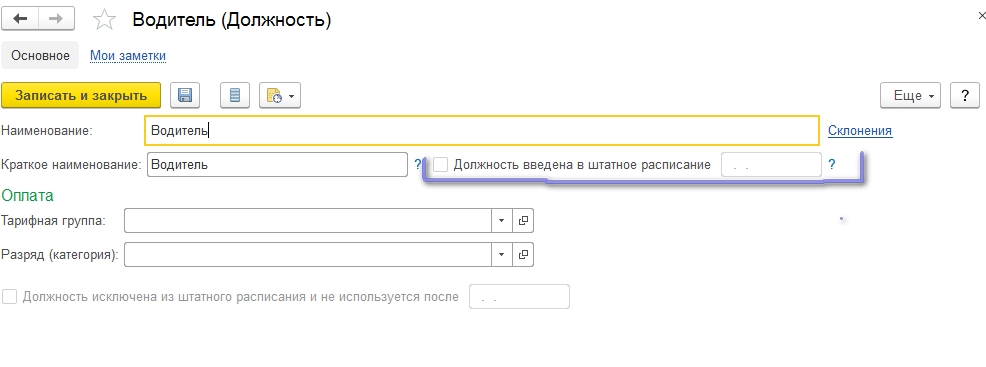Enable Должность введена в штатное расписание checkbox
Viewport: 986px width, 367px height.
(x=441, y=165)
